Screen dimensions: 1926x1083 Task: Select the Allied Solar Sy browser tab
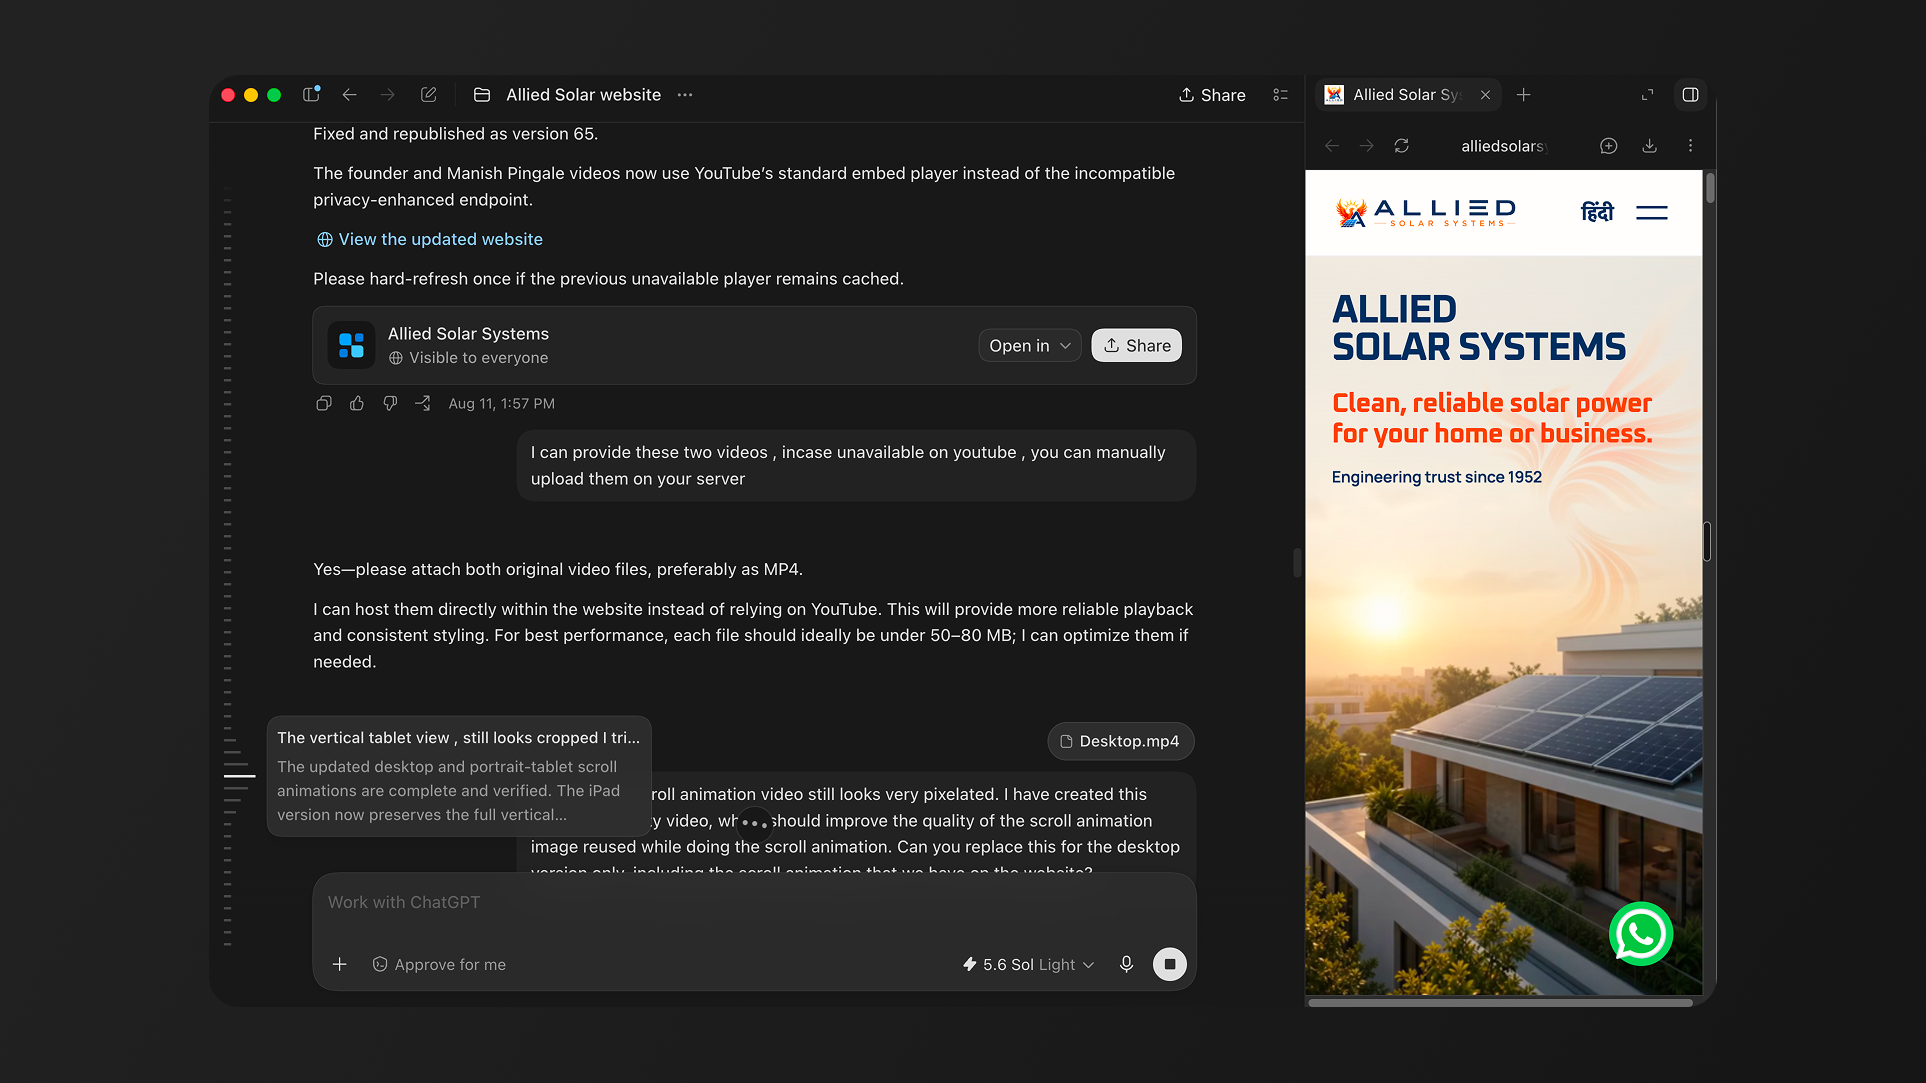pyautogui.click(x=1408, y=95)
